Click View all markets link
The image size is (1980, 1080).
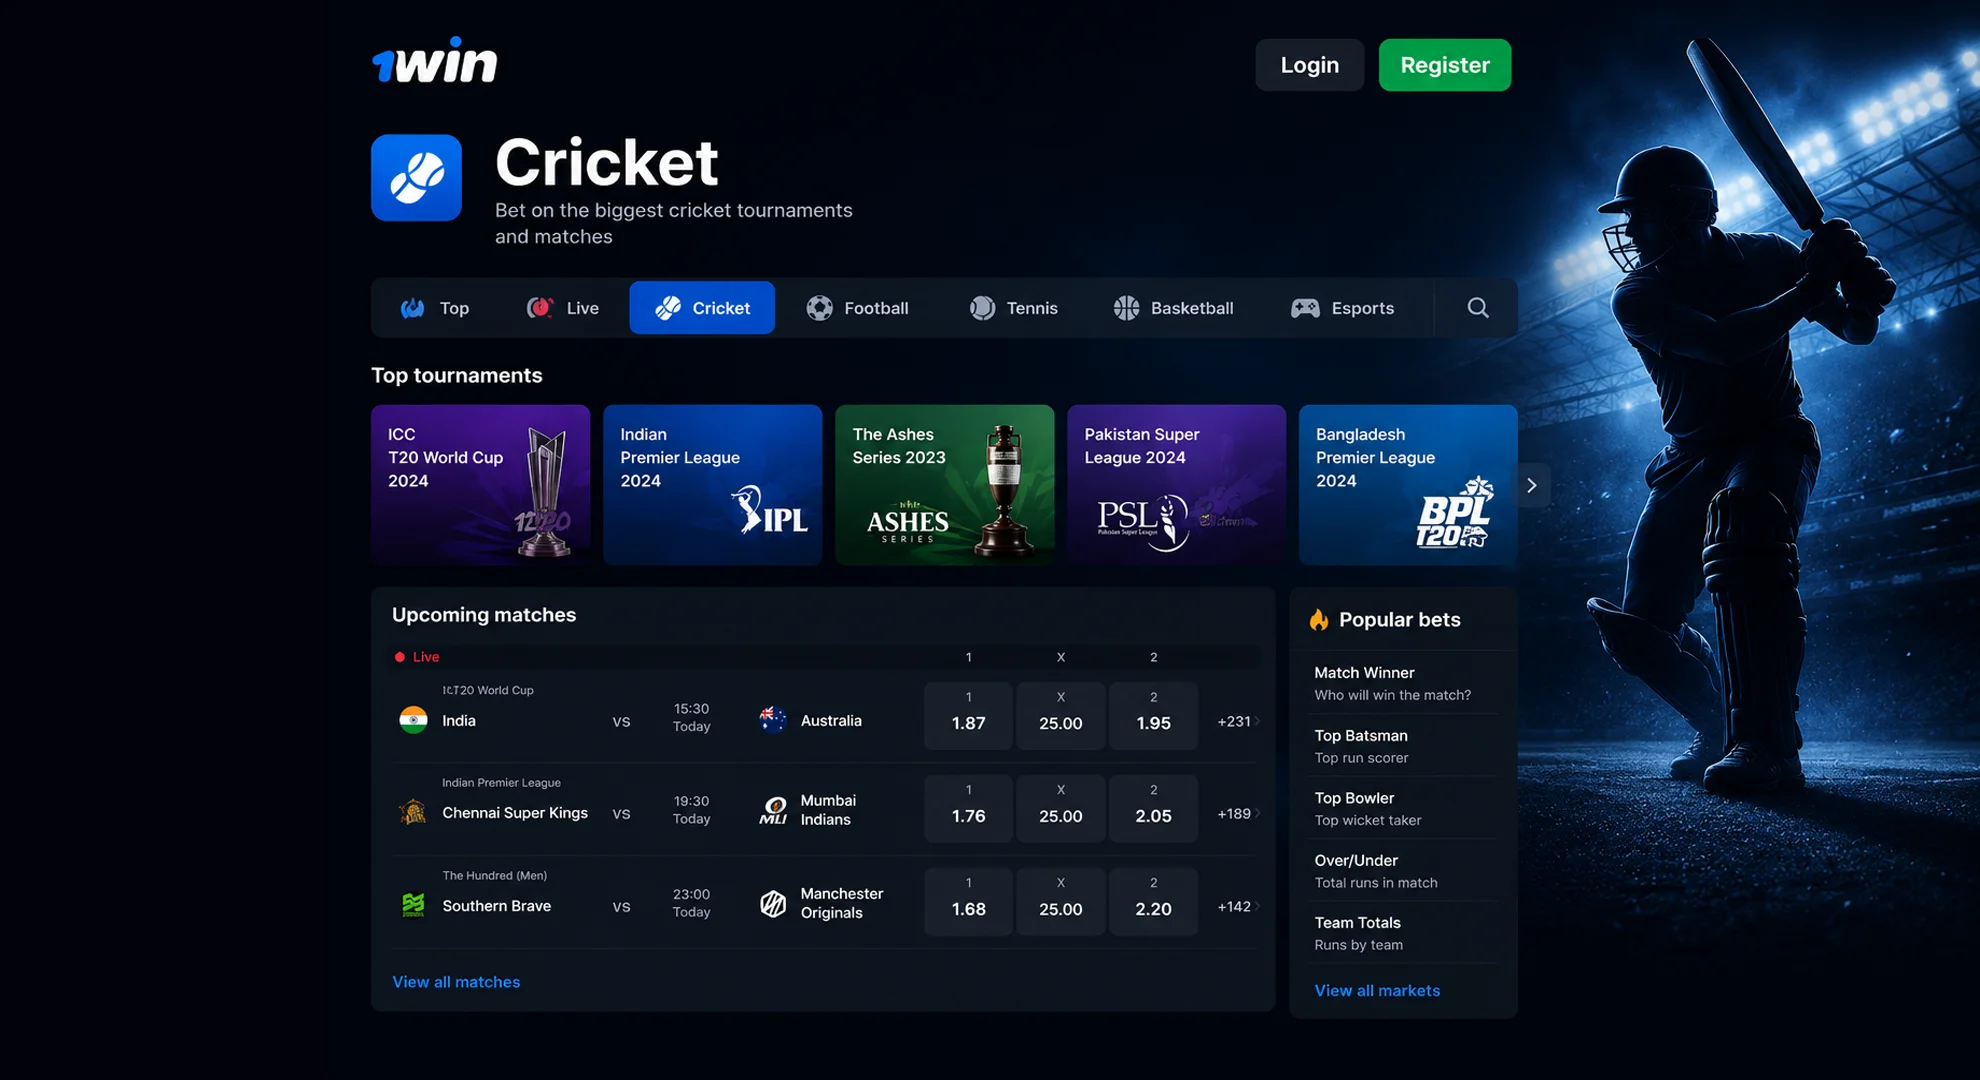click(1377, 990)
